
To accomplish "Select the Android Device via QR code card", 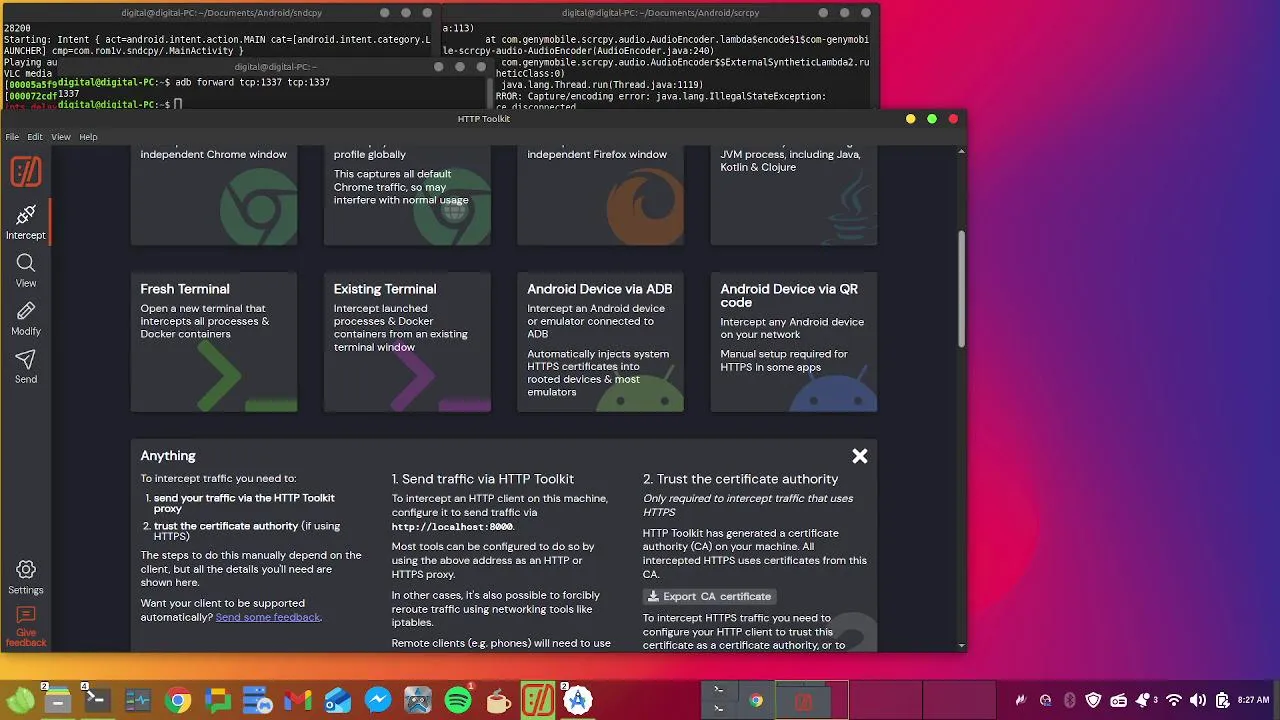I will coord(794,342).
